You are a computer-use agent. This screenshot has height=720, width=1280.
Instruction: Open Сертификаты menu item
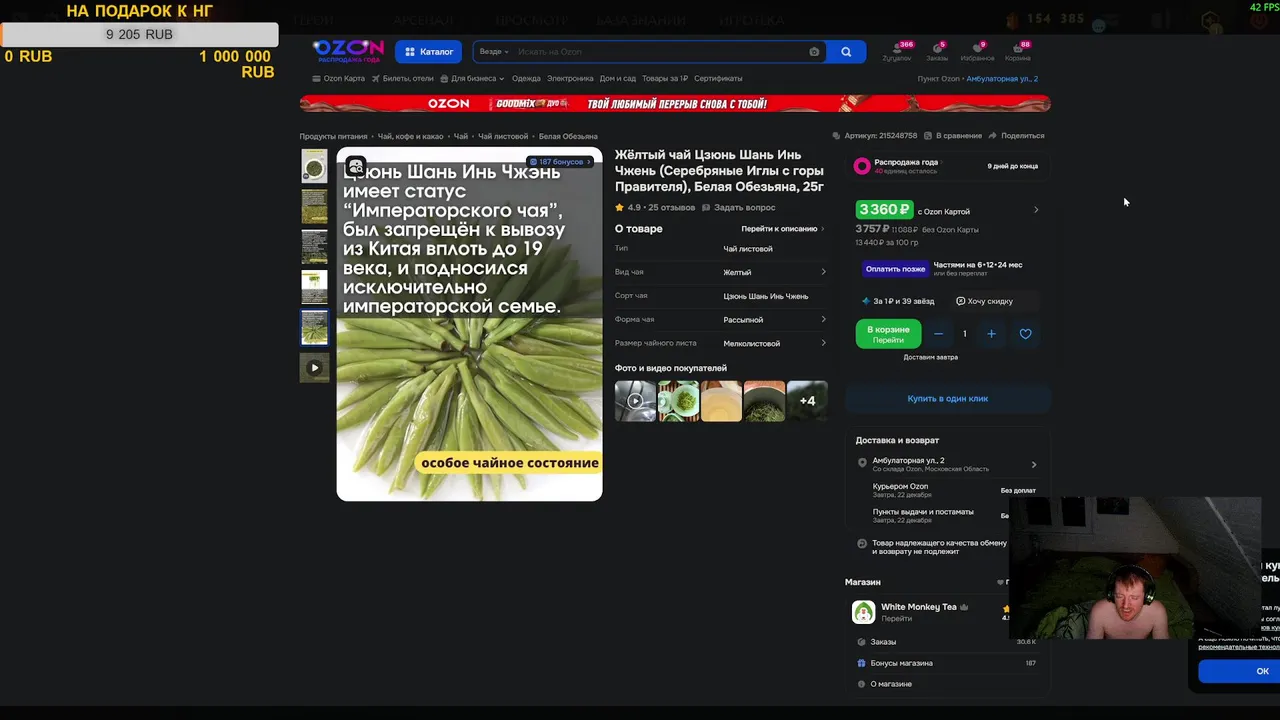click(718, 78)
